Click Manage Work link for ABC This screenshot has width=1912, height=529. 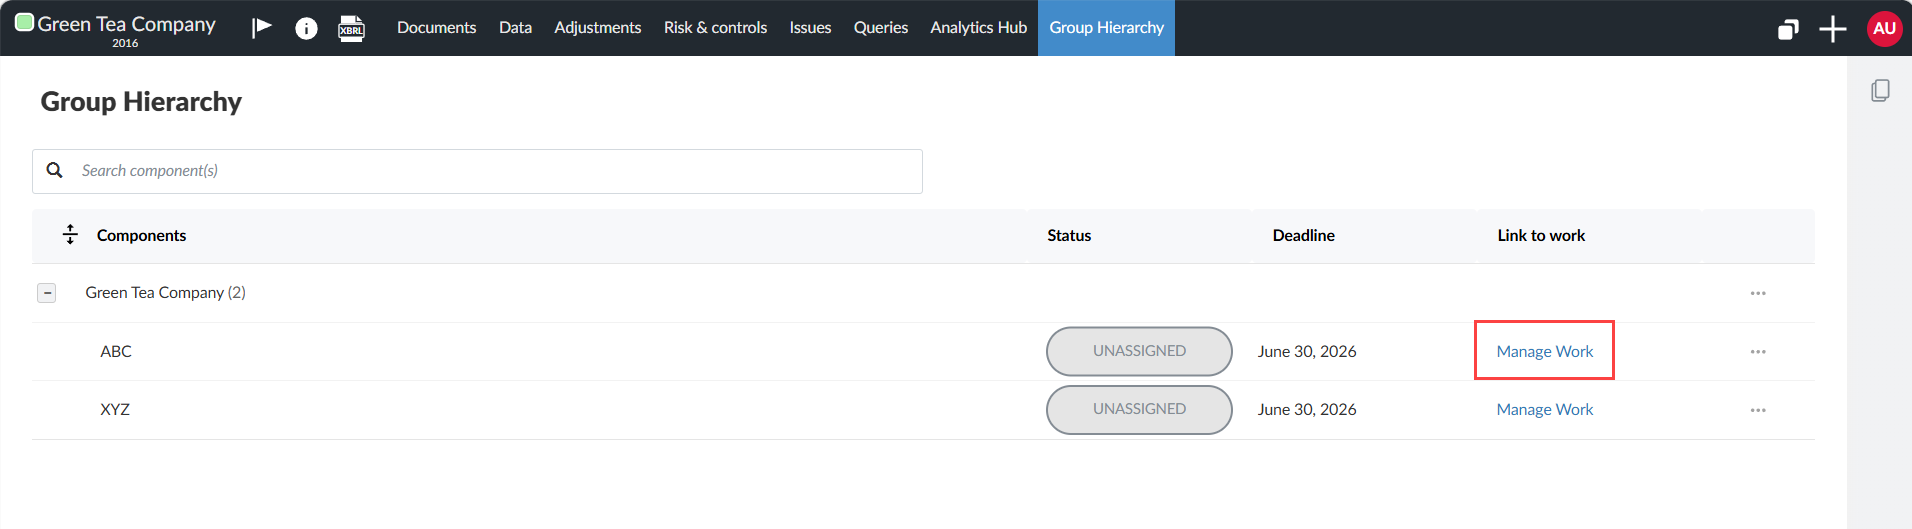[1544, 351]
